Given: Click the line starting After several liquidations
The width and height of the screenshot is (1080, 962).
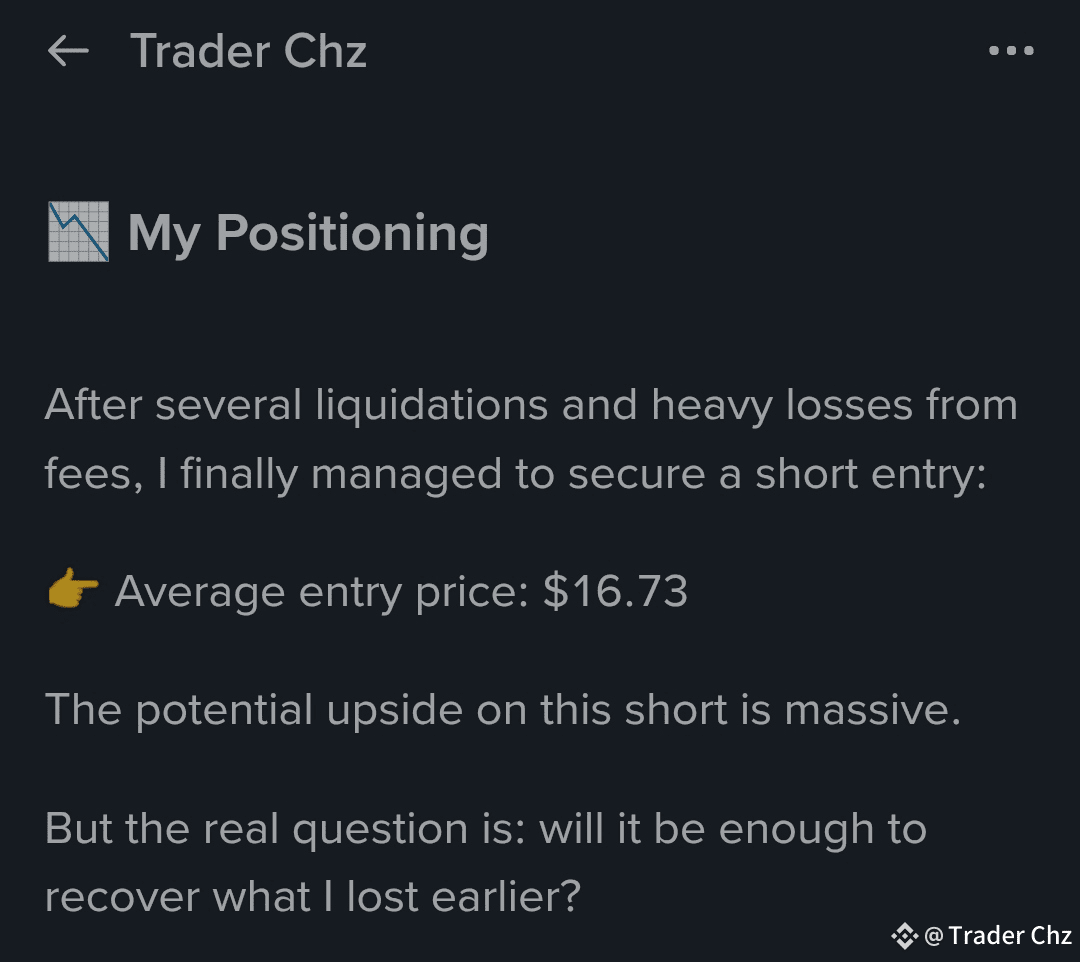Looking at the screenshot, I should click(531, 404).
